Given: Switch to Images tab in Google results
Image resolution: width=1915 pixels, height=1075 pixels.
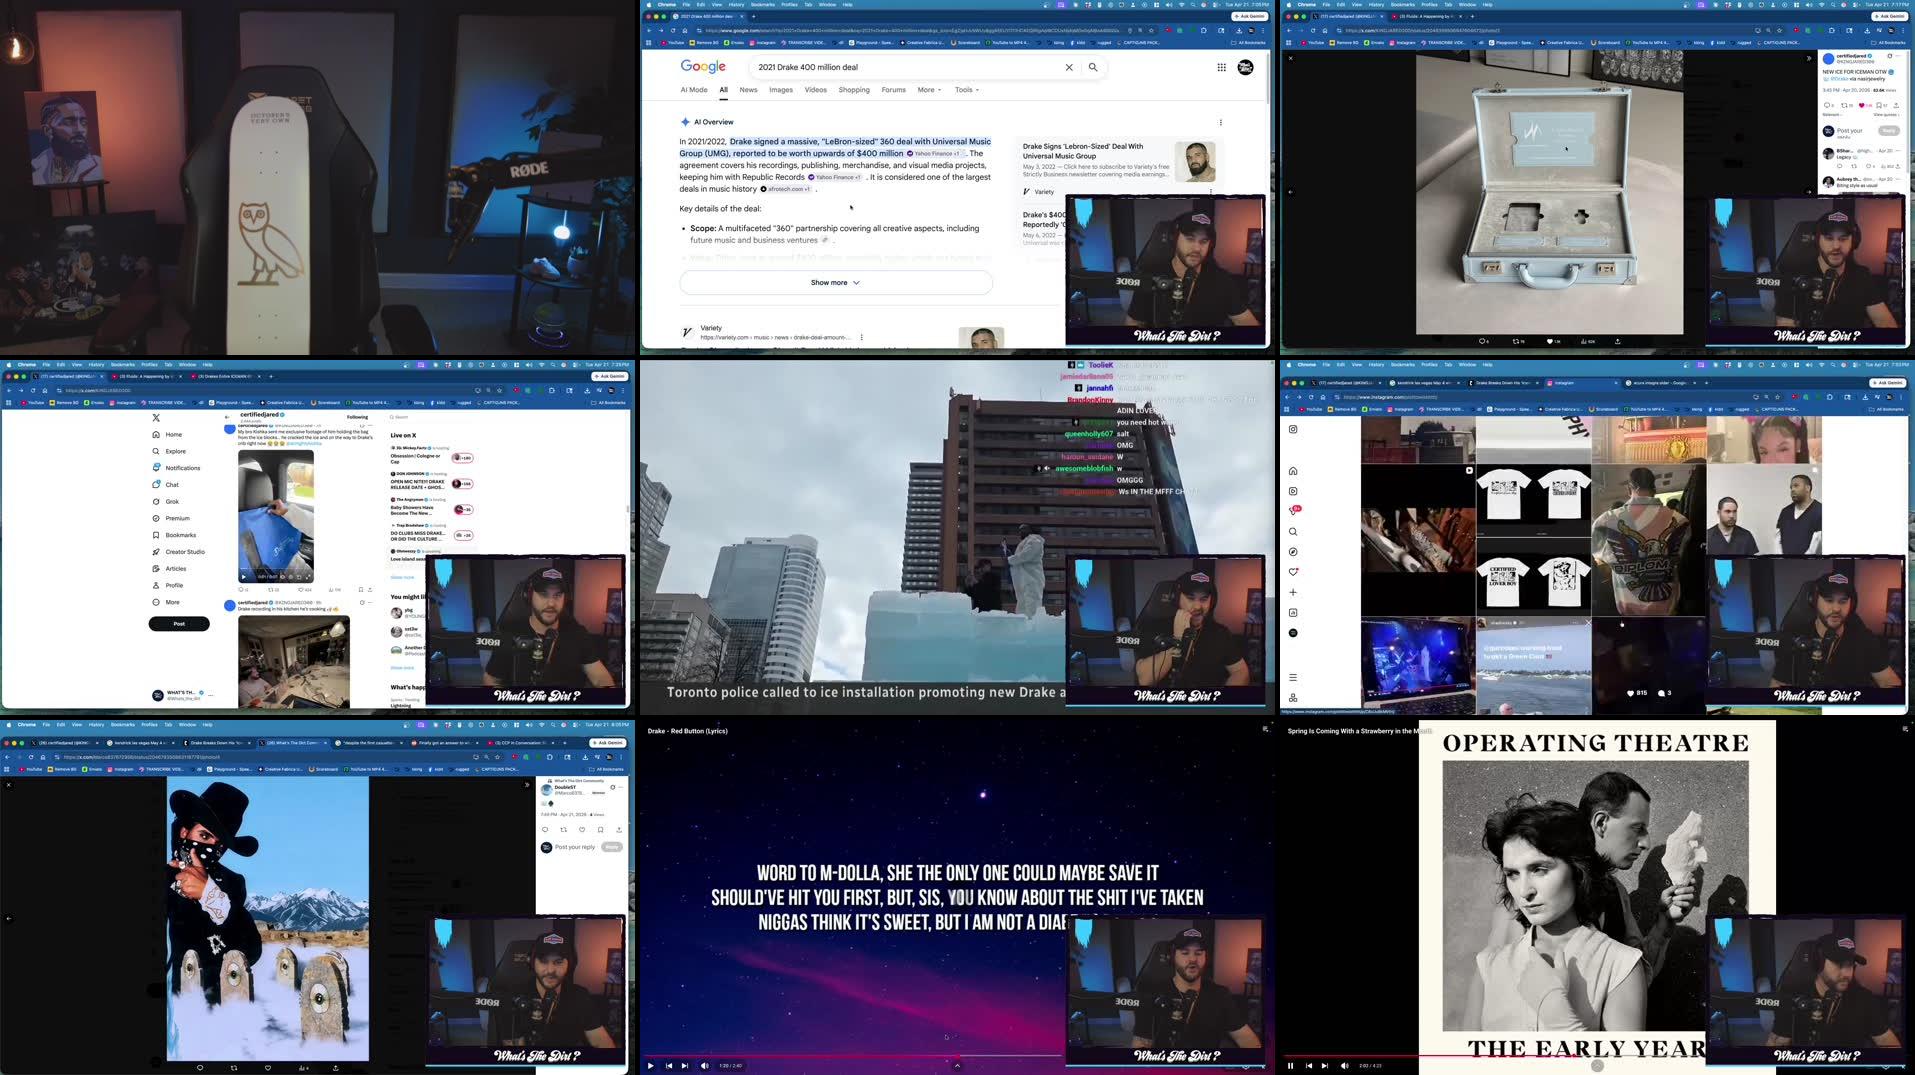Looking at the screenshot, I should click(x=781, y=90).
